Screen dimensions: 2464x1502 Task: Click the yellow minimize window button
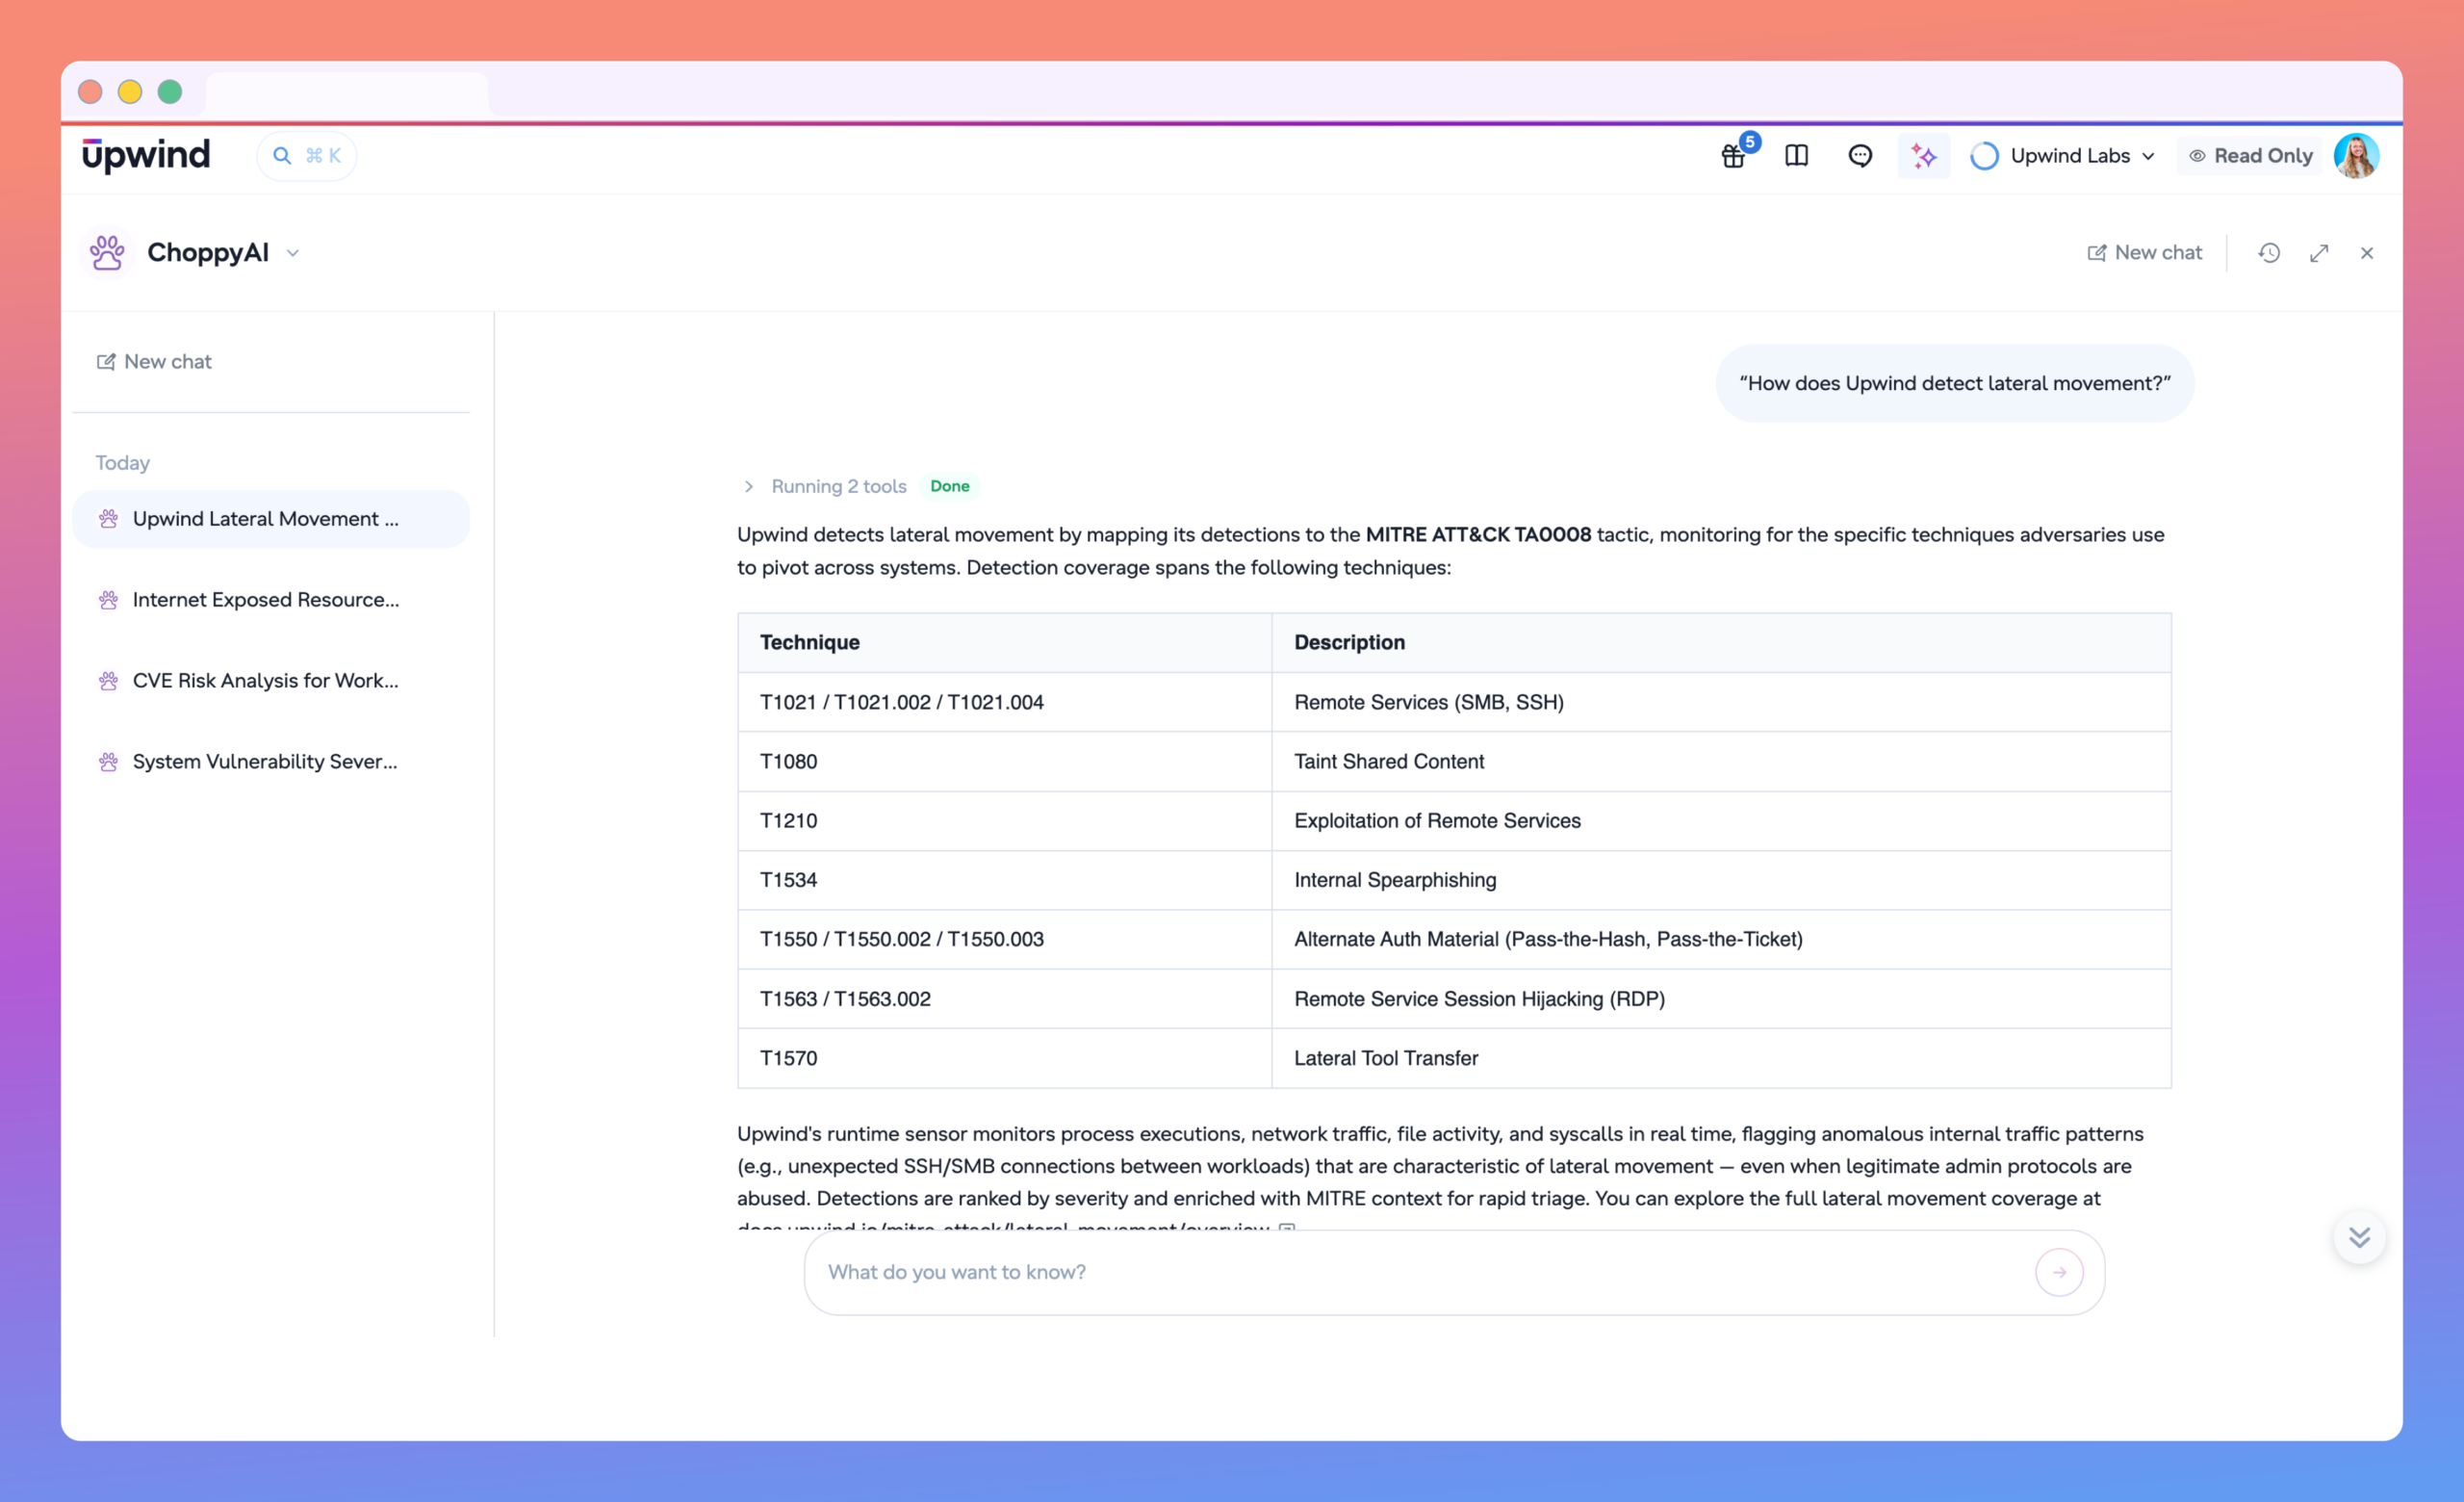click(130, 92)
